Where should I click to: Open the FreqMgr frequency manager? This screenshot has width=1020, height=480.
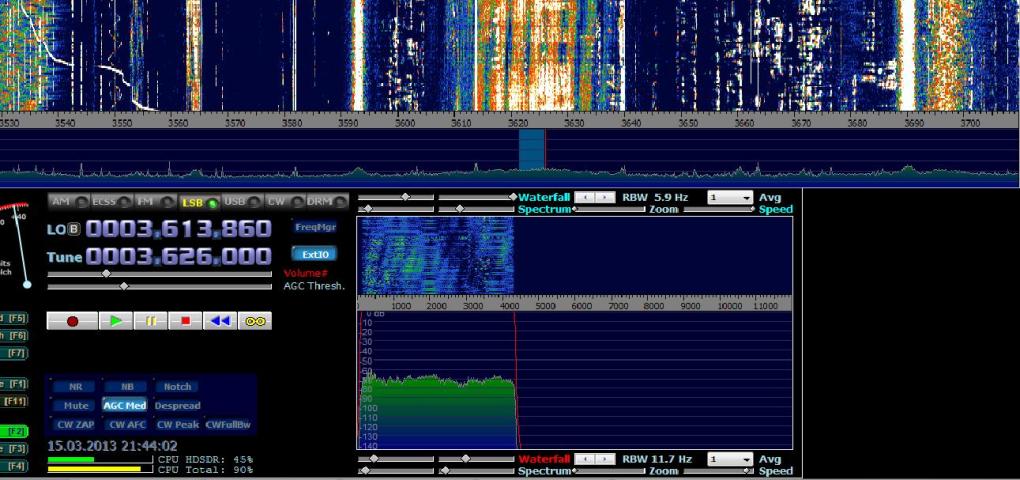pos(314,227)
